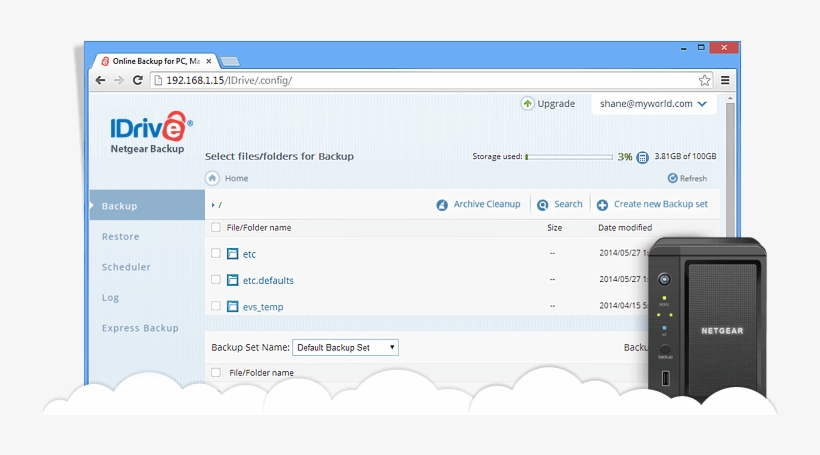Expand the root path arrow
Viewport: 820px width, 455px height.
213,205
